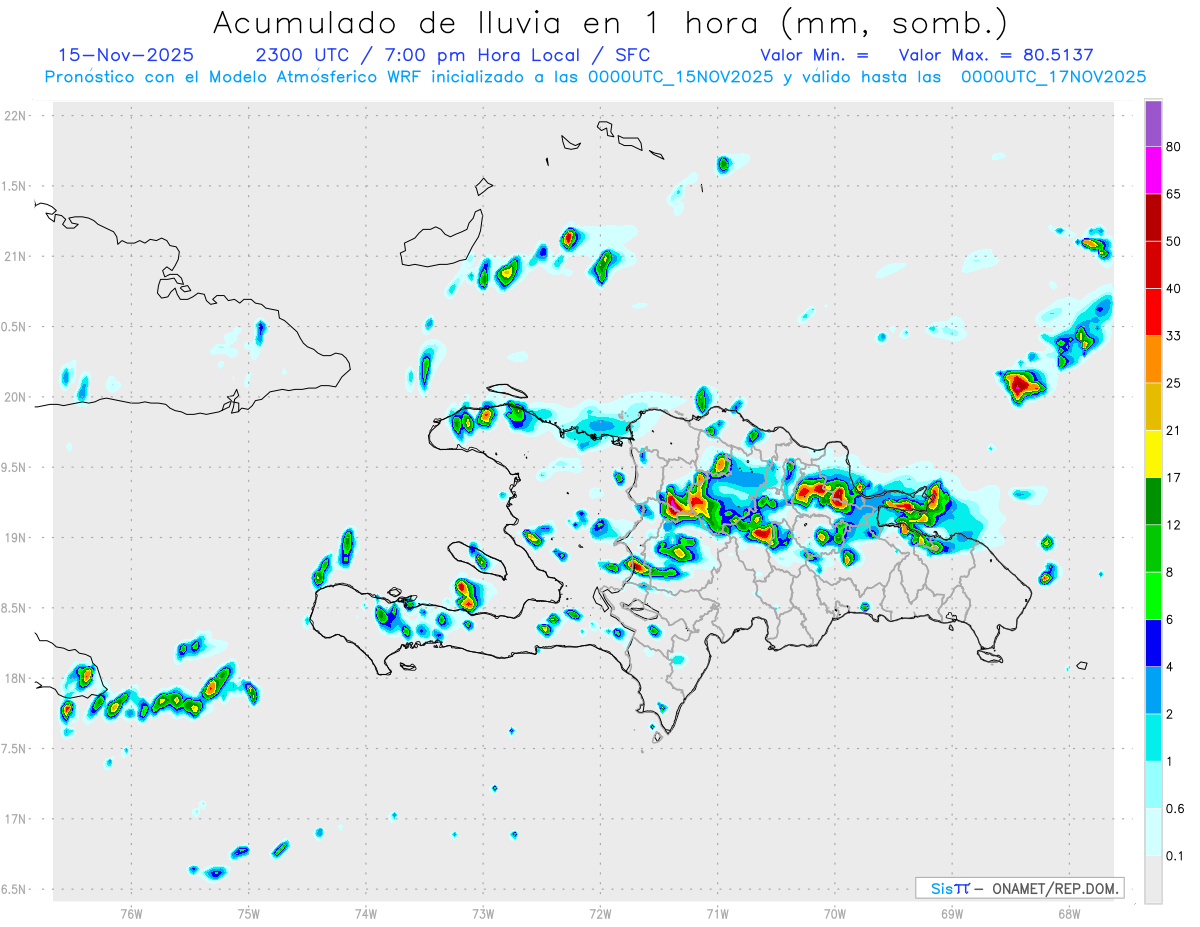
Task: Click the longitude label "68W"
Action: [x=1069, y=914]
